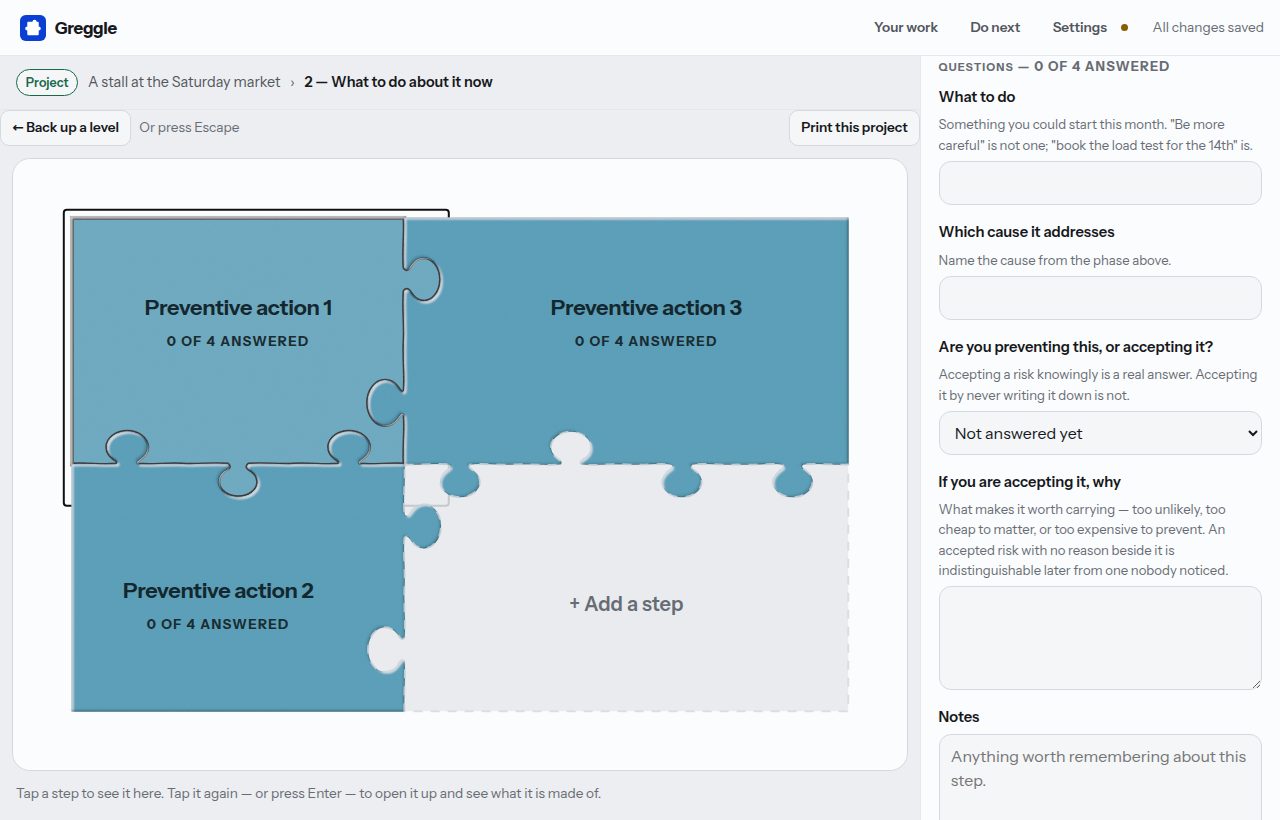The height and width of the screenshot is (820, 1280).
Task: Open the preventing-or-accepting dropdown
Action: pos(1100,433)
